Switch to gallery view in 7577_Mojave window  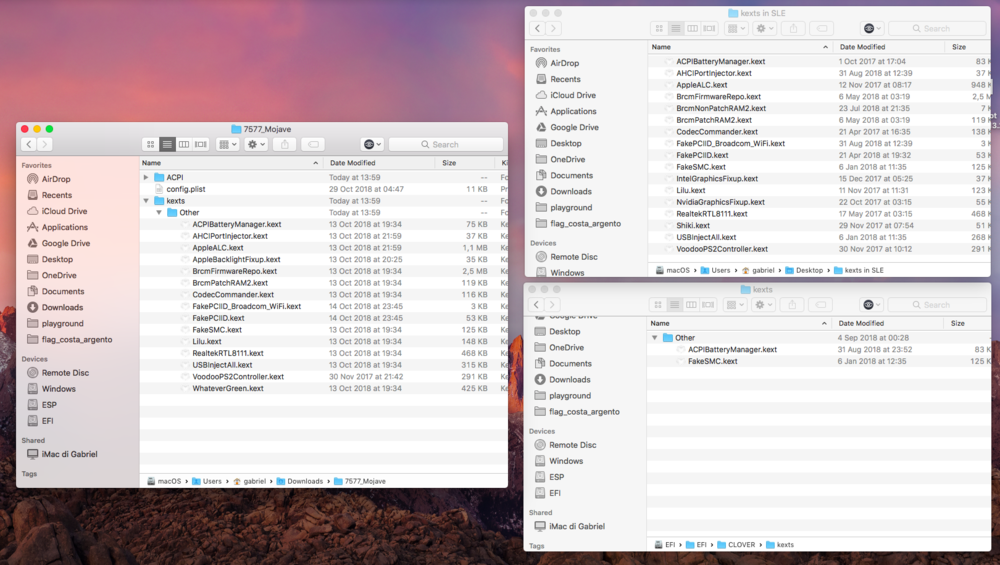201,145
